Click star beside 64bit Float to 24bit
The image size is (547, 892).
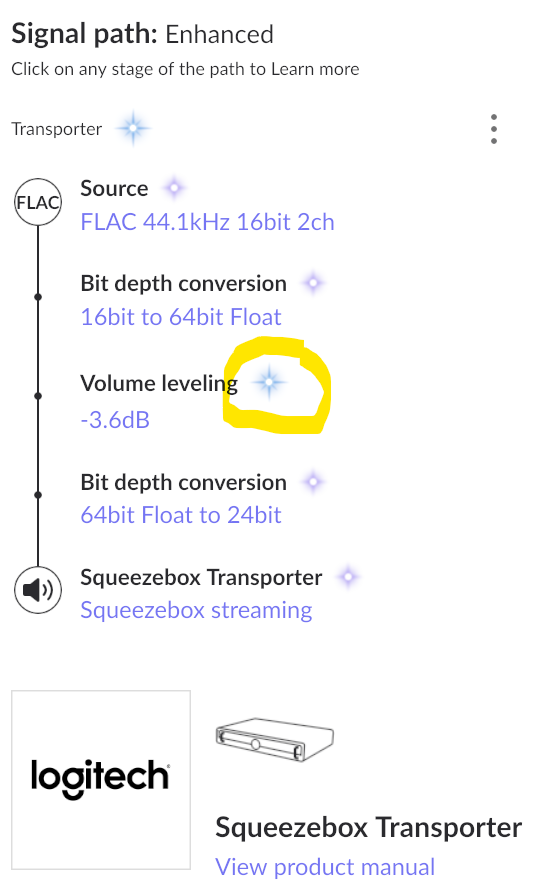pos(313,482)
